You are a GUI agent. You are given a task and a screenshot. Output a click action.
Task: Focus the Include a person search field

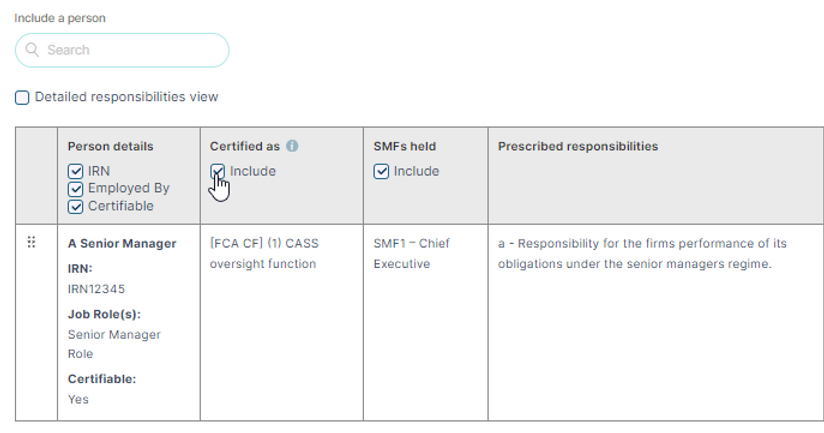(122, 50)
